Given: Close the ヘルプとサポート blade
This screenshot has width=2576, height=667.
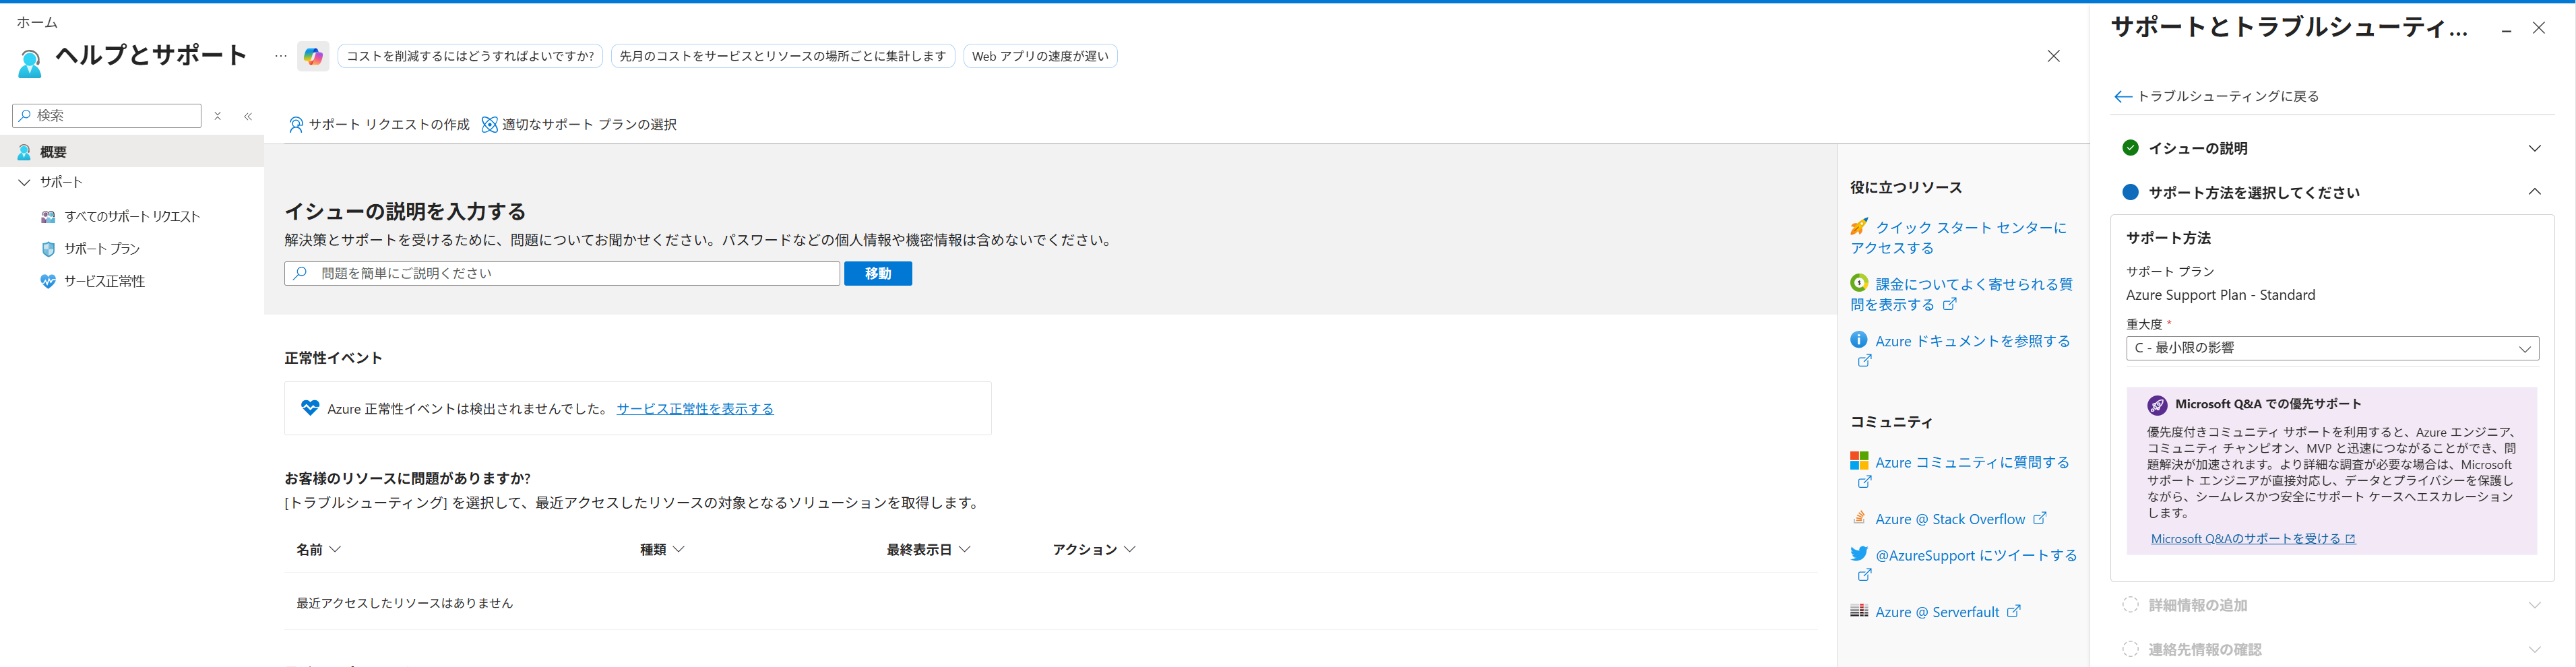Looking at the screenshot, I should click(2053, 56).
